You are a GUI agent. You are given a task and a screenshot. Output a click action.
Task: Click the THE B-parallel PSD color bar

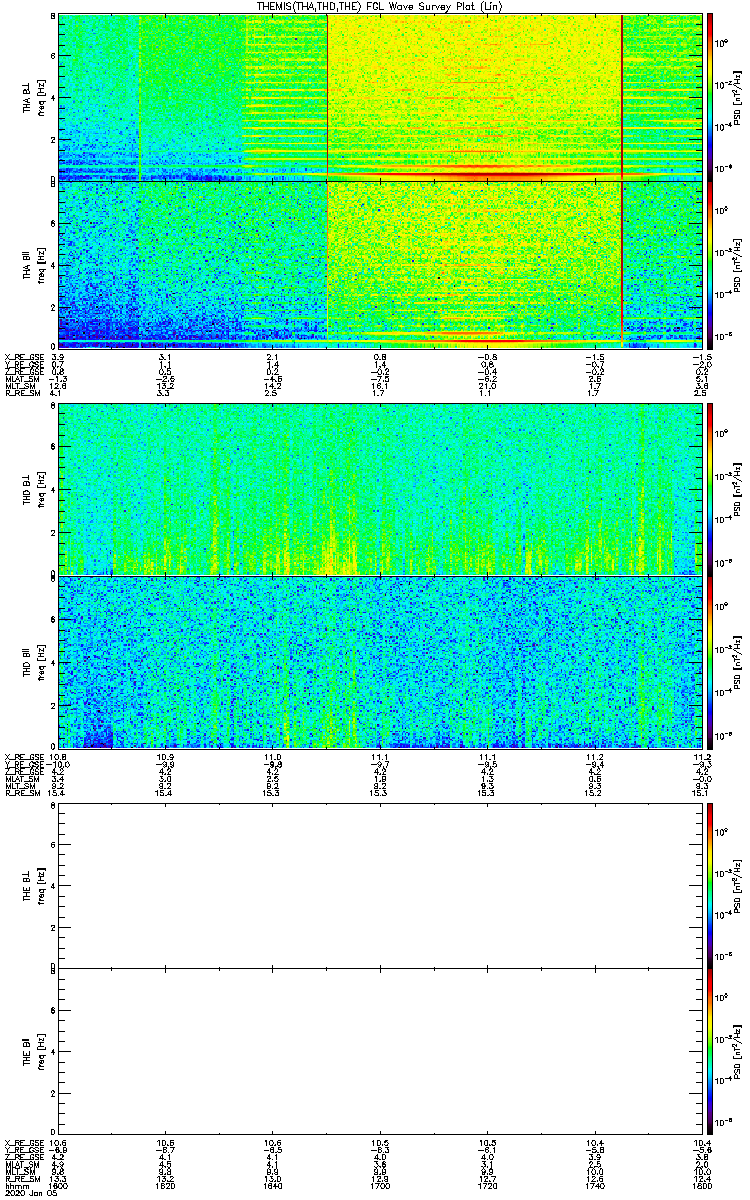click(711, 1053)
